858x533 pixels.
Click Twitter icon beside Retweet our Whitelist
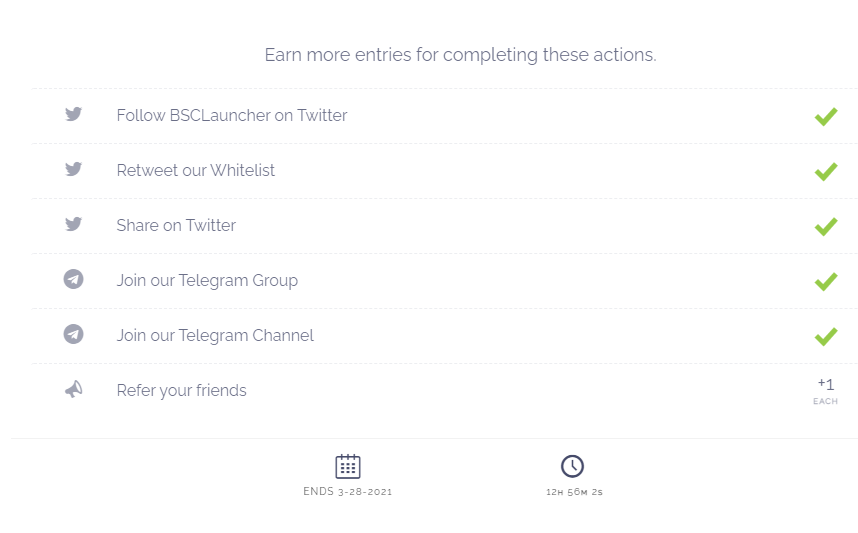pyautogui.click(x=73, y=170)
